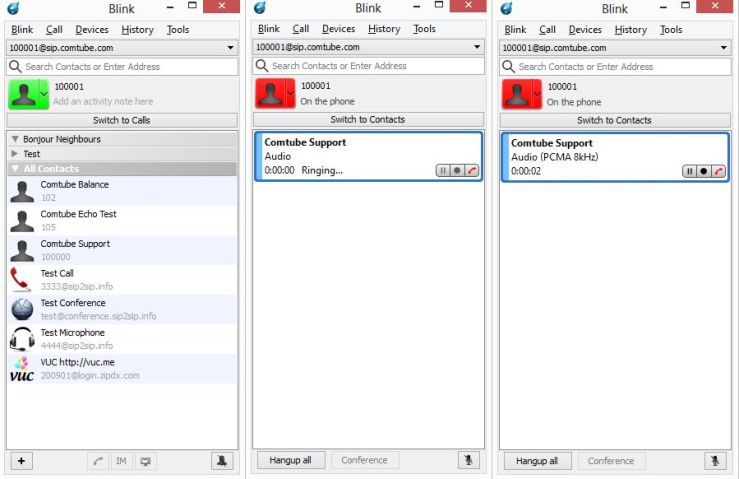740x479 pixels.
Task: Click the audio call icon in the bottom toolbar
Action: (x=98, y=461)
